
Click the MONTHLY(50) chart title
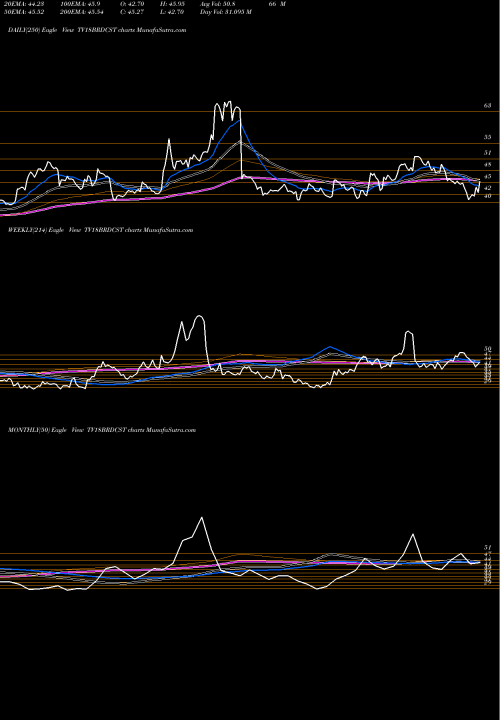point(102,430)
